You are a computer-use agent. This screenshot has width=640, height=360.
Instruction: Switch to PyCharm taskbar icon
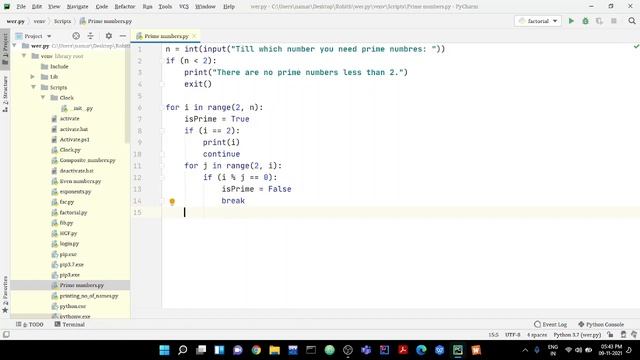tap(458, 350)
